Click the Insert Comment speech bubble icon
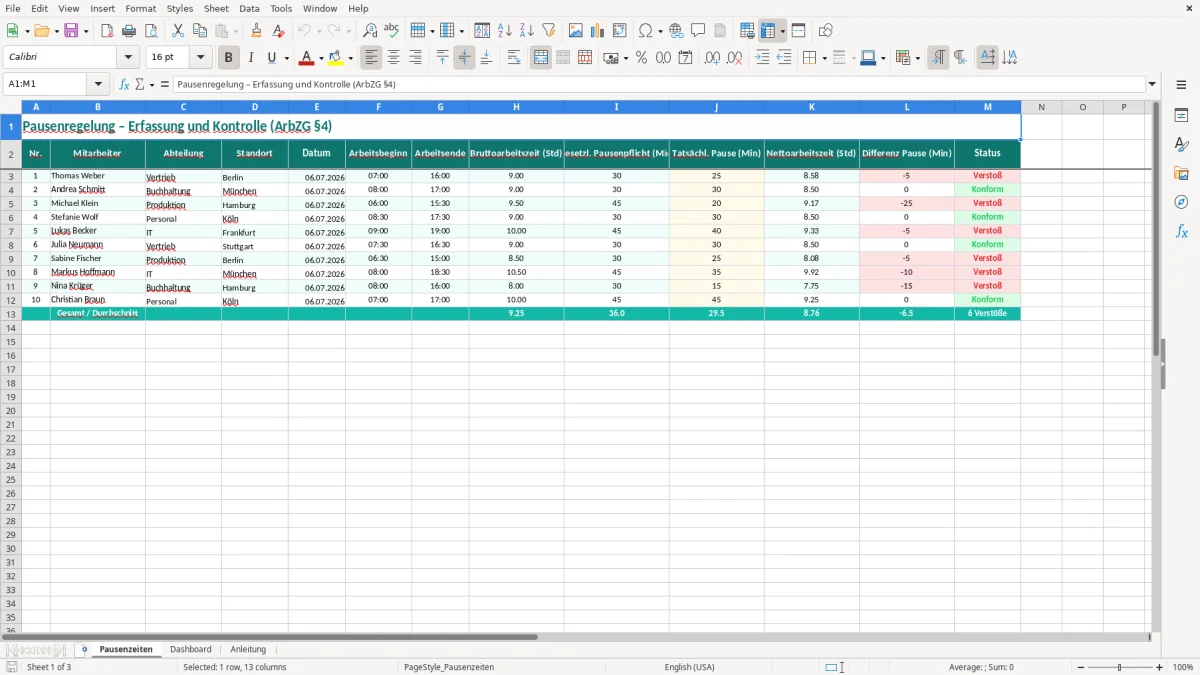Screen dimensions: 1200x675 pyautogui.click(x=698, y=31)
